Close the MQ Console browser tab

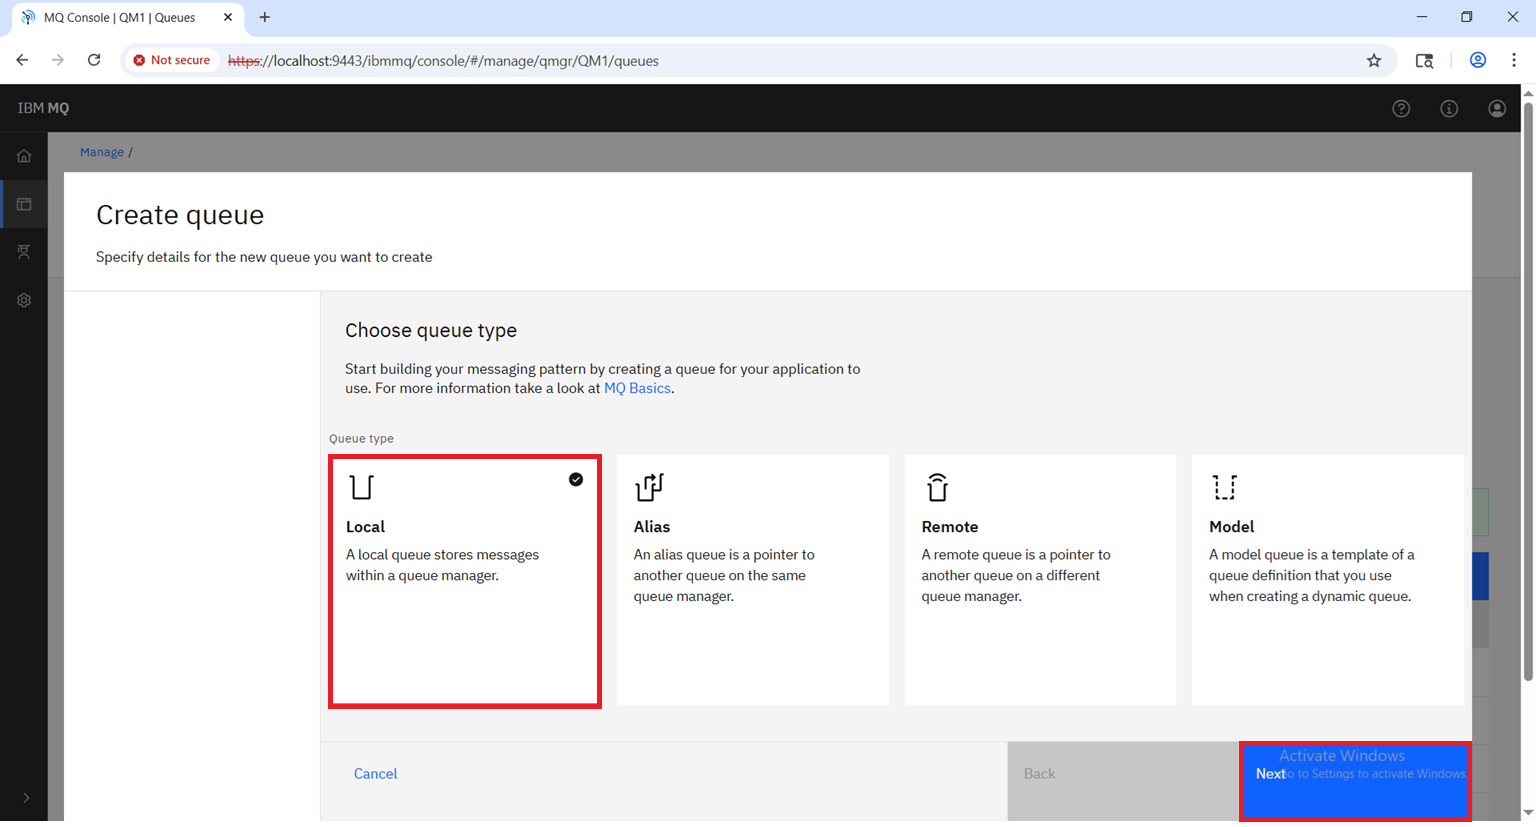pos(228,17)
